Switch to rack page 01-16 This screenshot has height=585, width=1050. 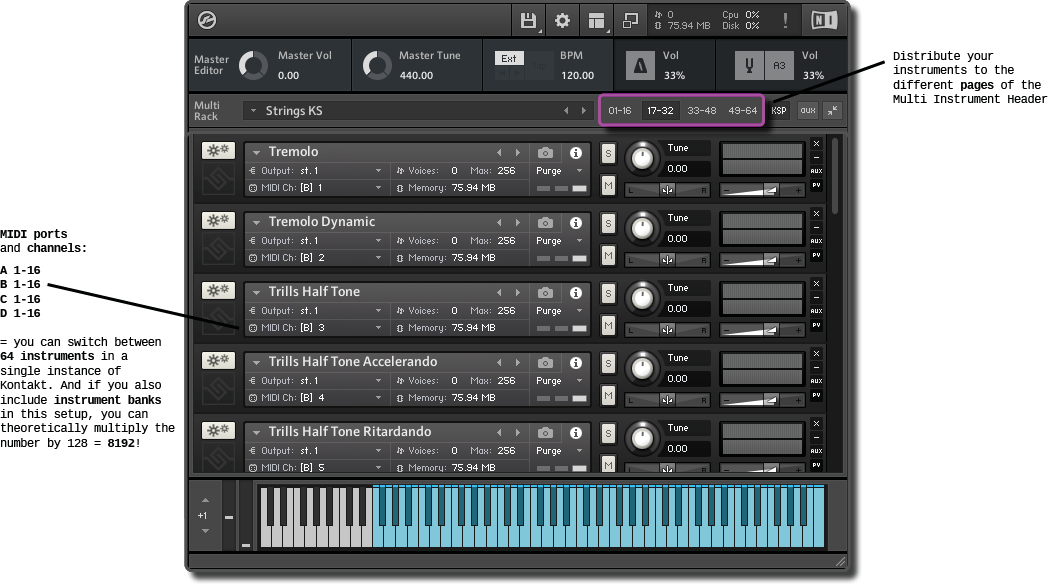coord(620,110)
